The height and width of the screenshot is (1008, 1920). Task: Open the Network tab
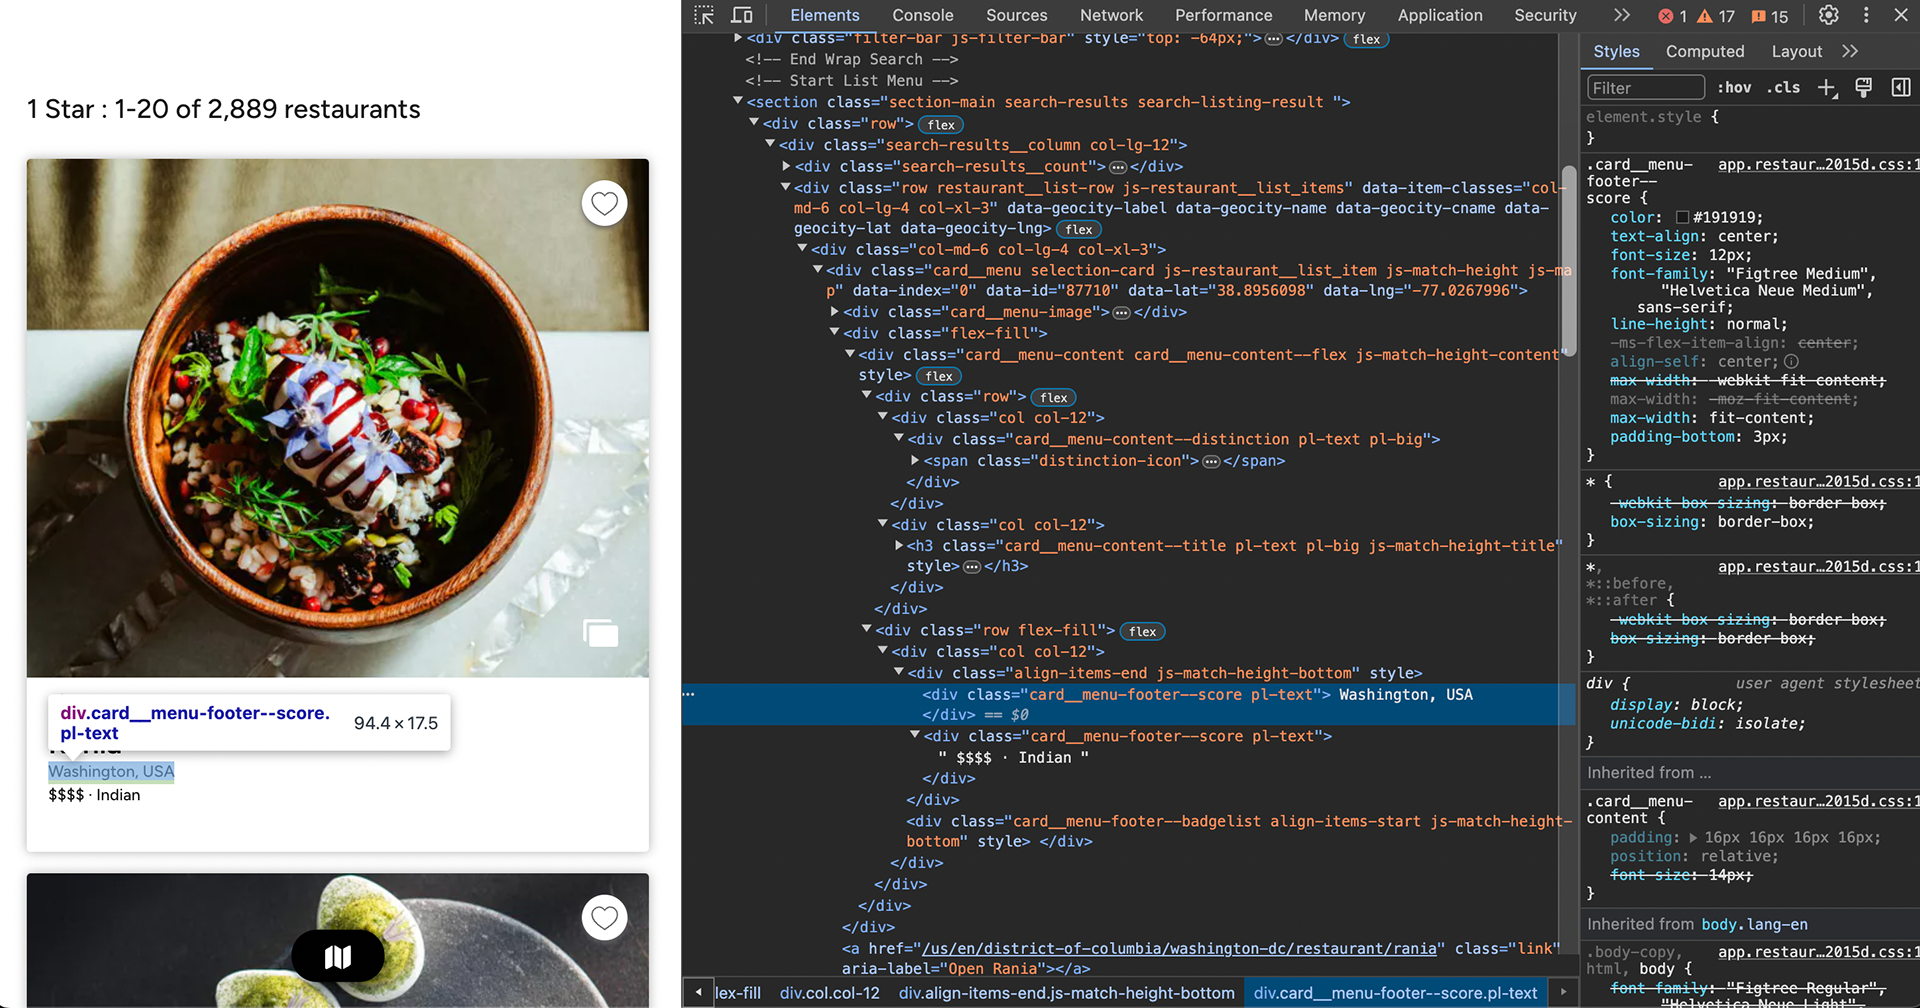tap(1111, 15)
